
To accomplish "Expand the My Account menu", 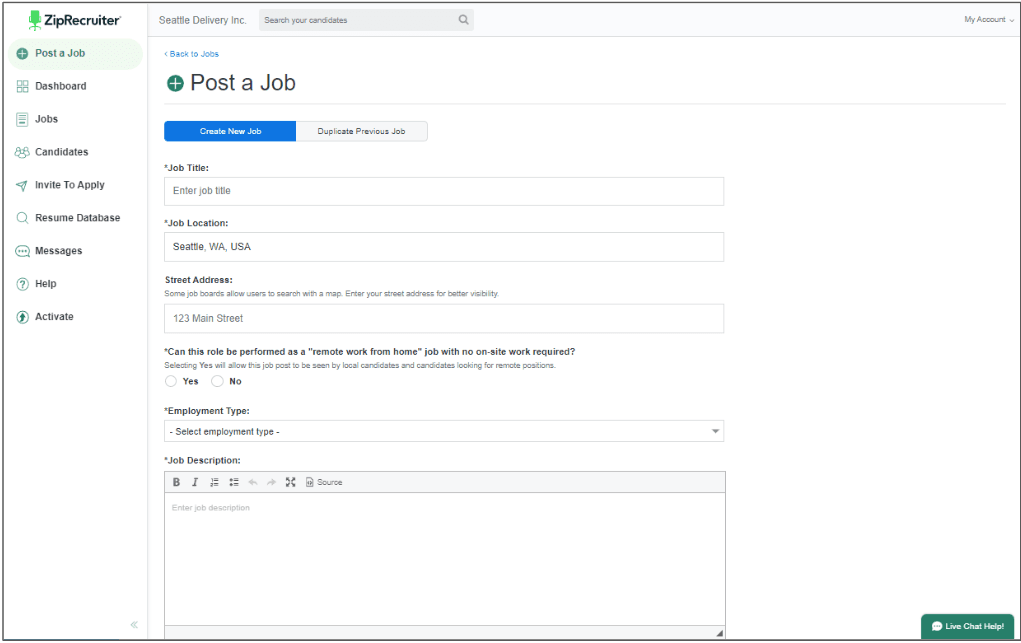I will coord(988,20).
